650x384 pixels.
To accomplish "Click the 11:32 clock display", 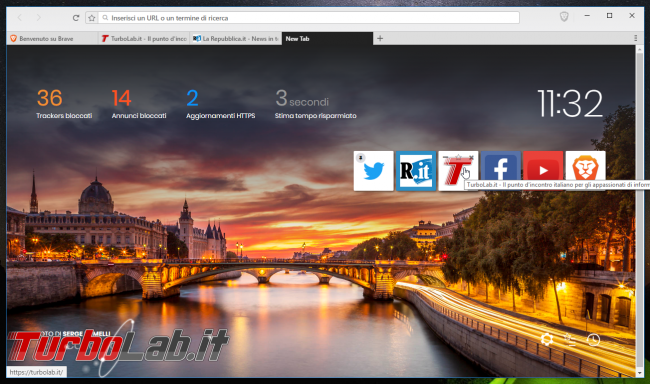I will click(570, 103).
